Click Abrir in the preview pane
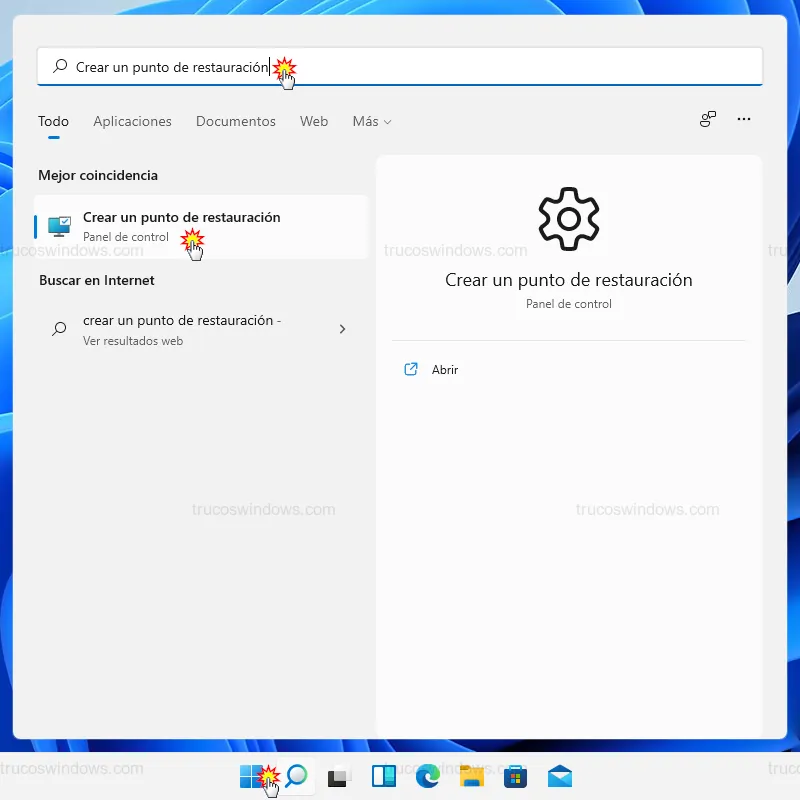Viewport: 800px width, 800px height. click(x=444, y=370)
